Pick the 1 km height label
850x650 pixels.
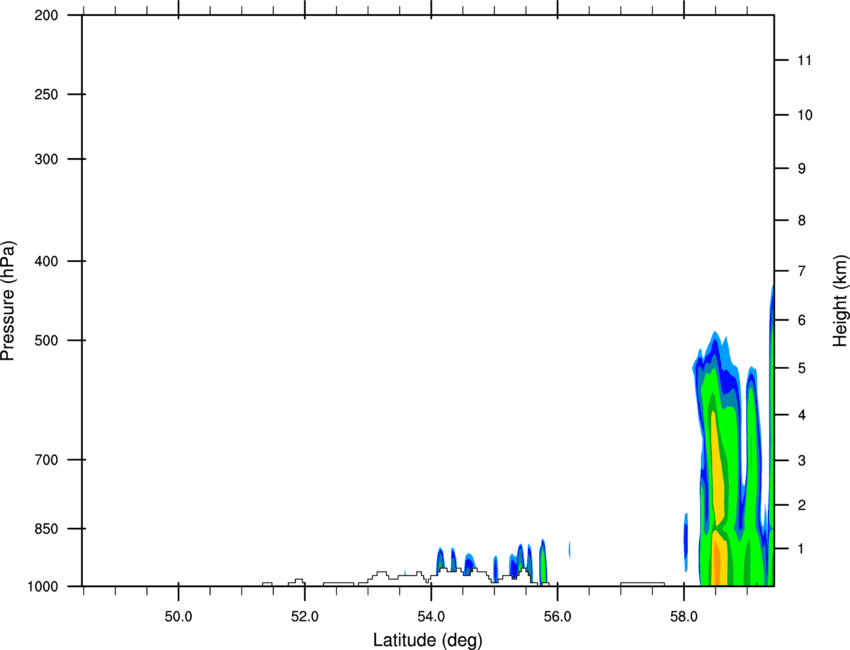802,549
